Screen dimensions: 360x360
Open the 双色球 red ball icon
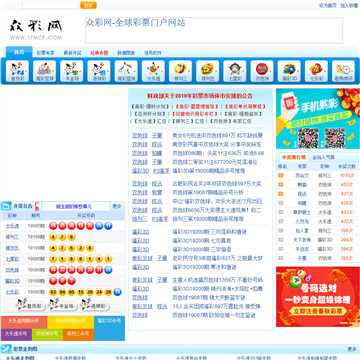[262, 71]
